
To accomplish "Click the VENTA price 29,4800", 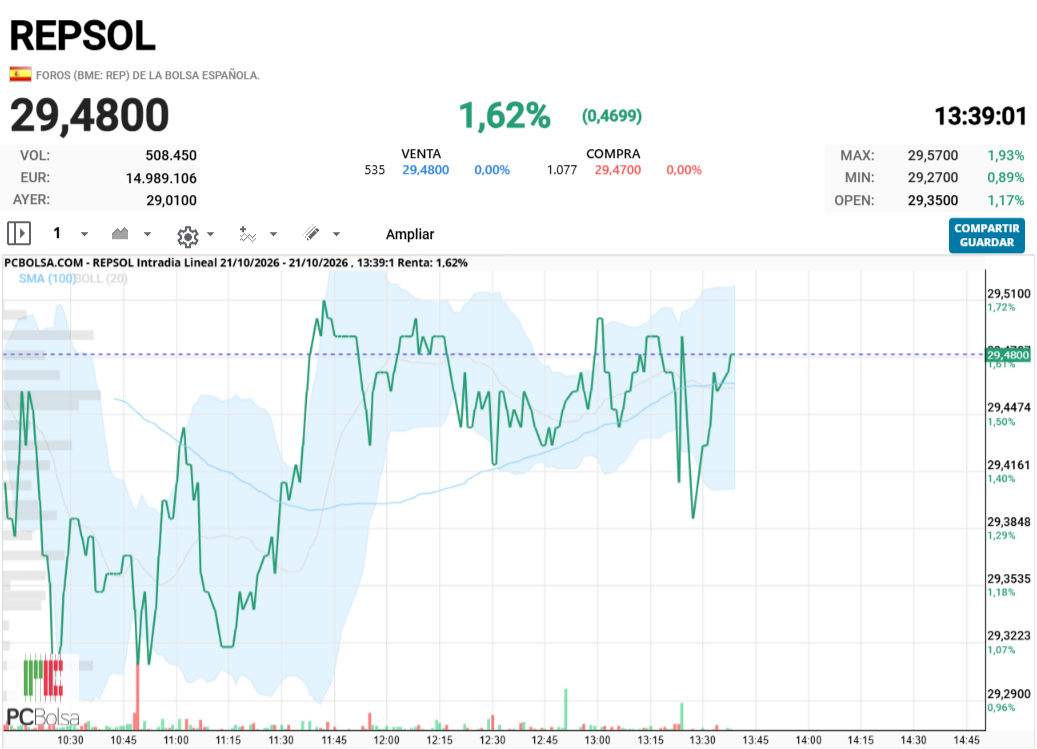I will coord(426,170).
